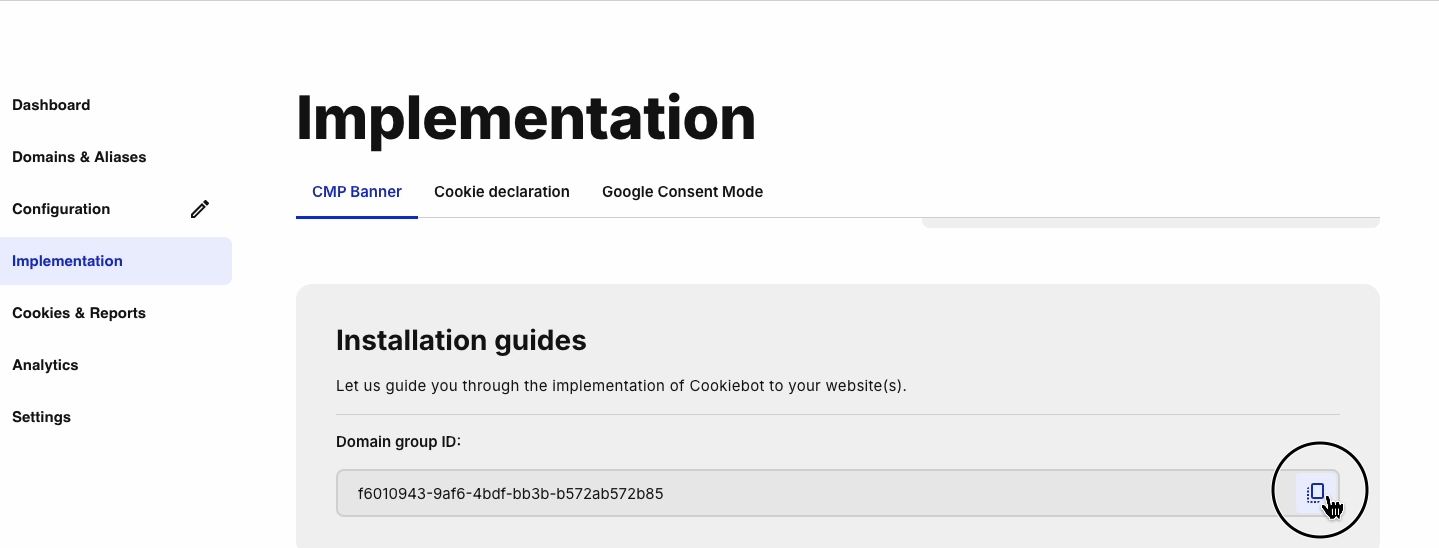1439x548 pixels.
Task: Navigate to the Analytics page
Action: [45, 365]
